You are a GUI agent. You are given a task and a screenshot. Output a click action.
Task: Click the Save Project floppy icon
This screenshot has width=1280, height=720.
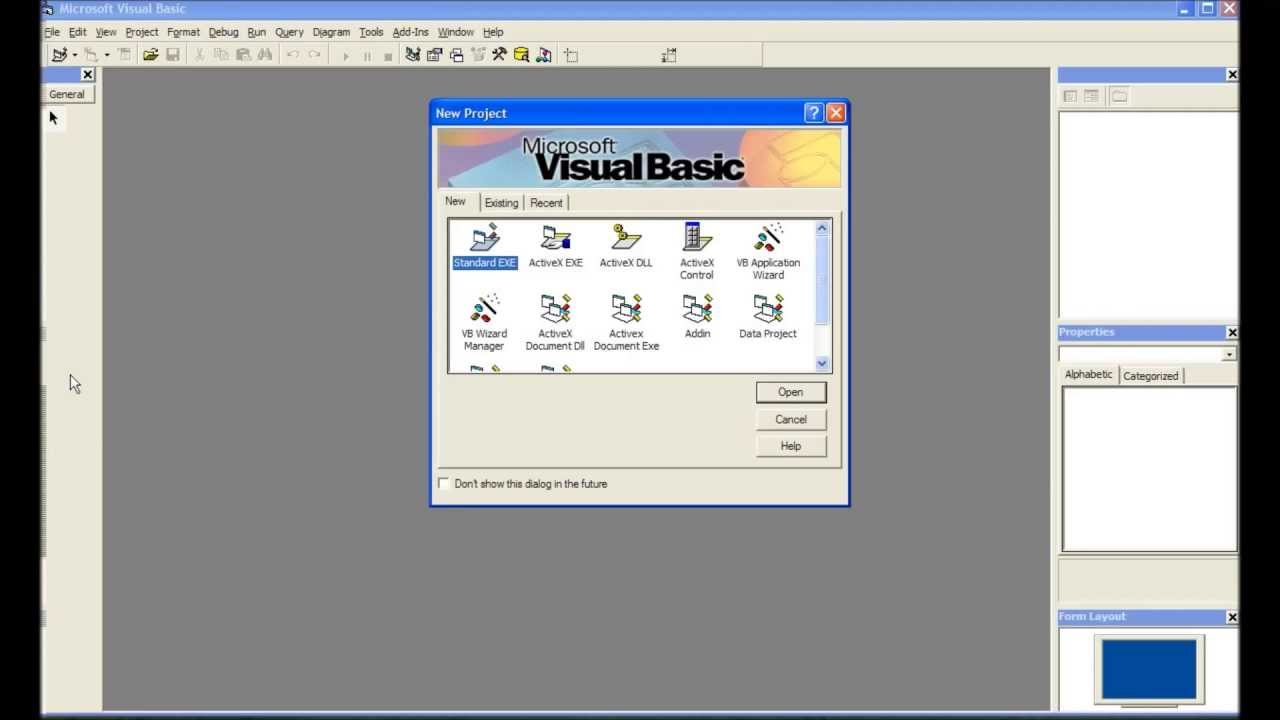pos(172,55)
